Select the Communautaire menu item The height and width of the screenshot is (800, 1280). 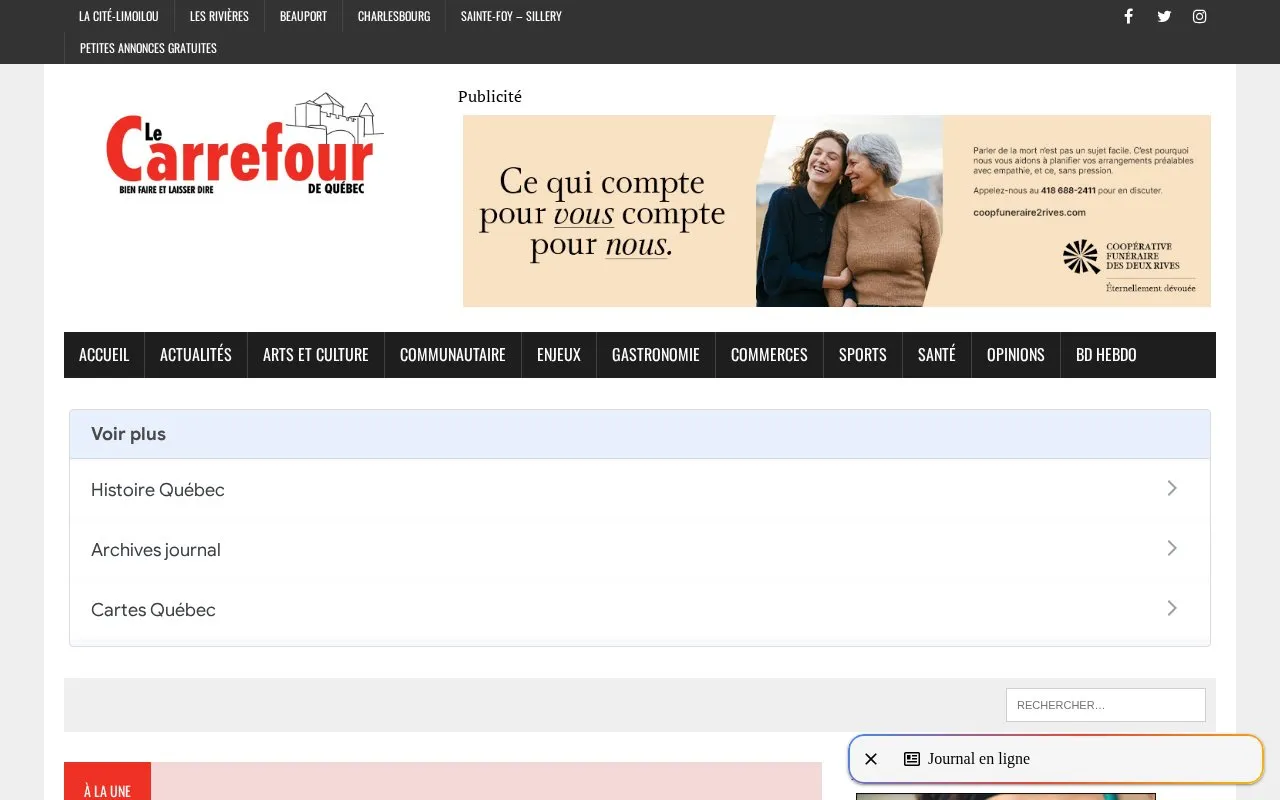tap(453, 355)
